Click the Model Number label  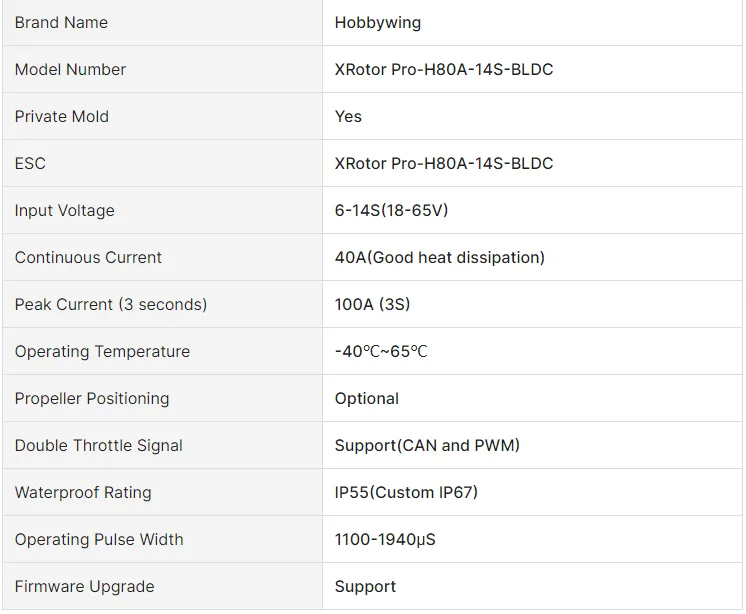coord(70,69)
